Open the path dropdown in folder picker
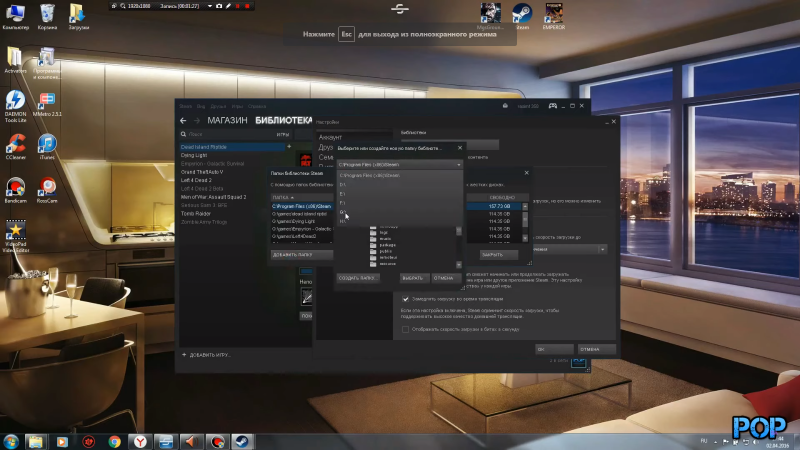 point(399,165)
